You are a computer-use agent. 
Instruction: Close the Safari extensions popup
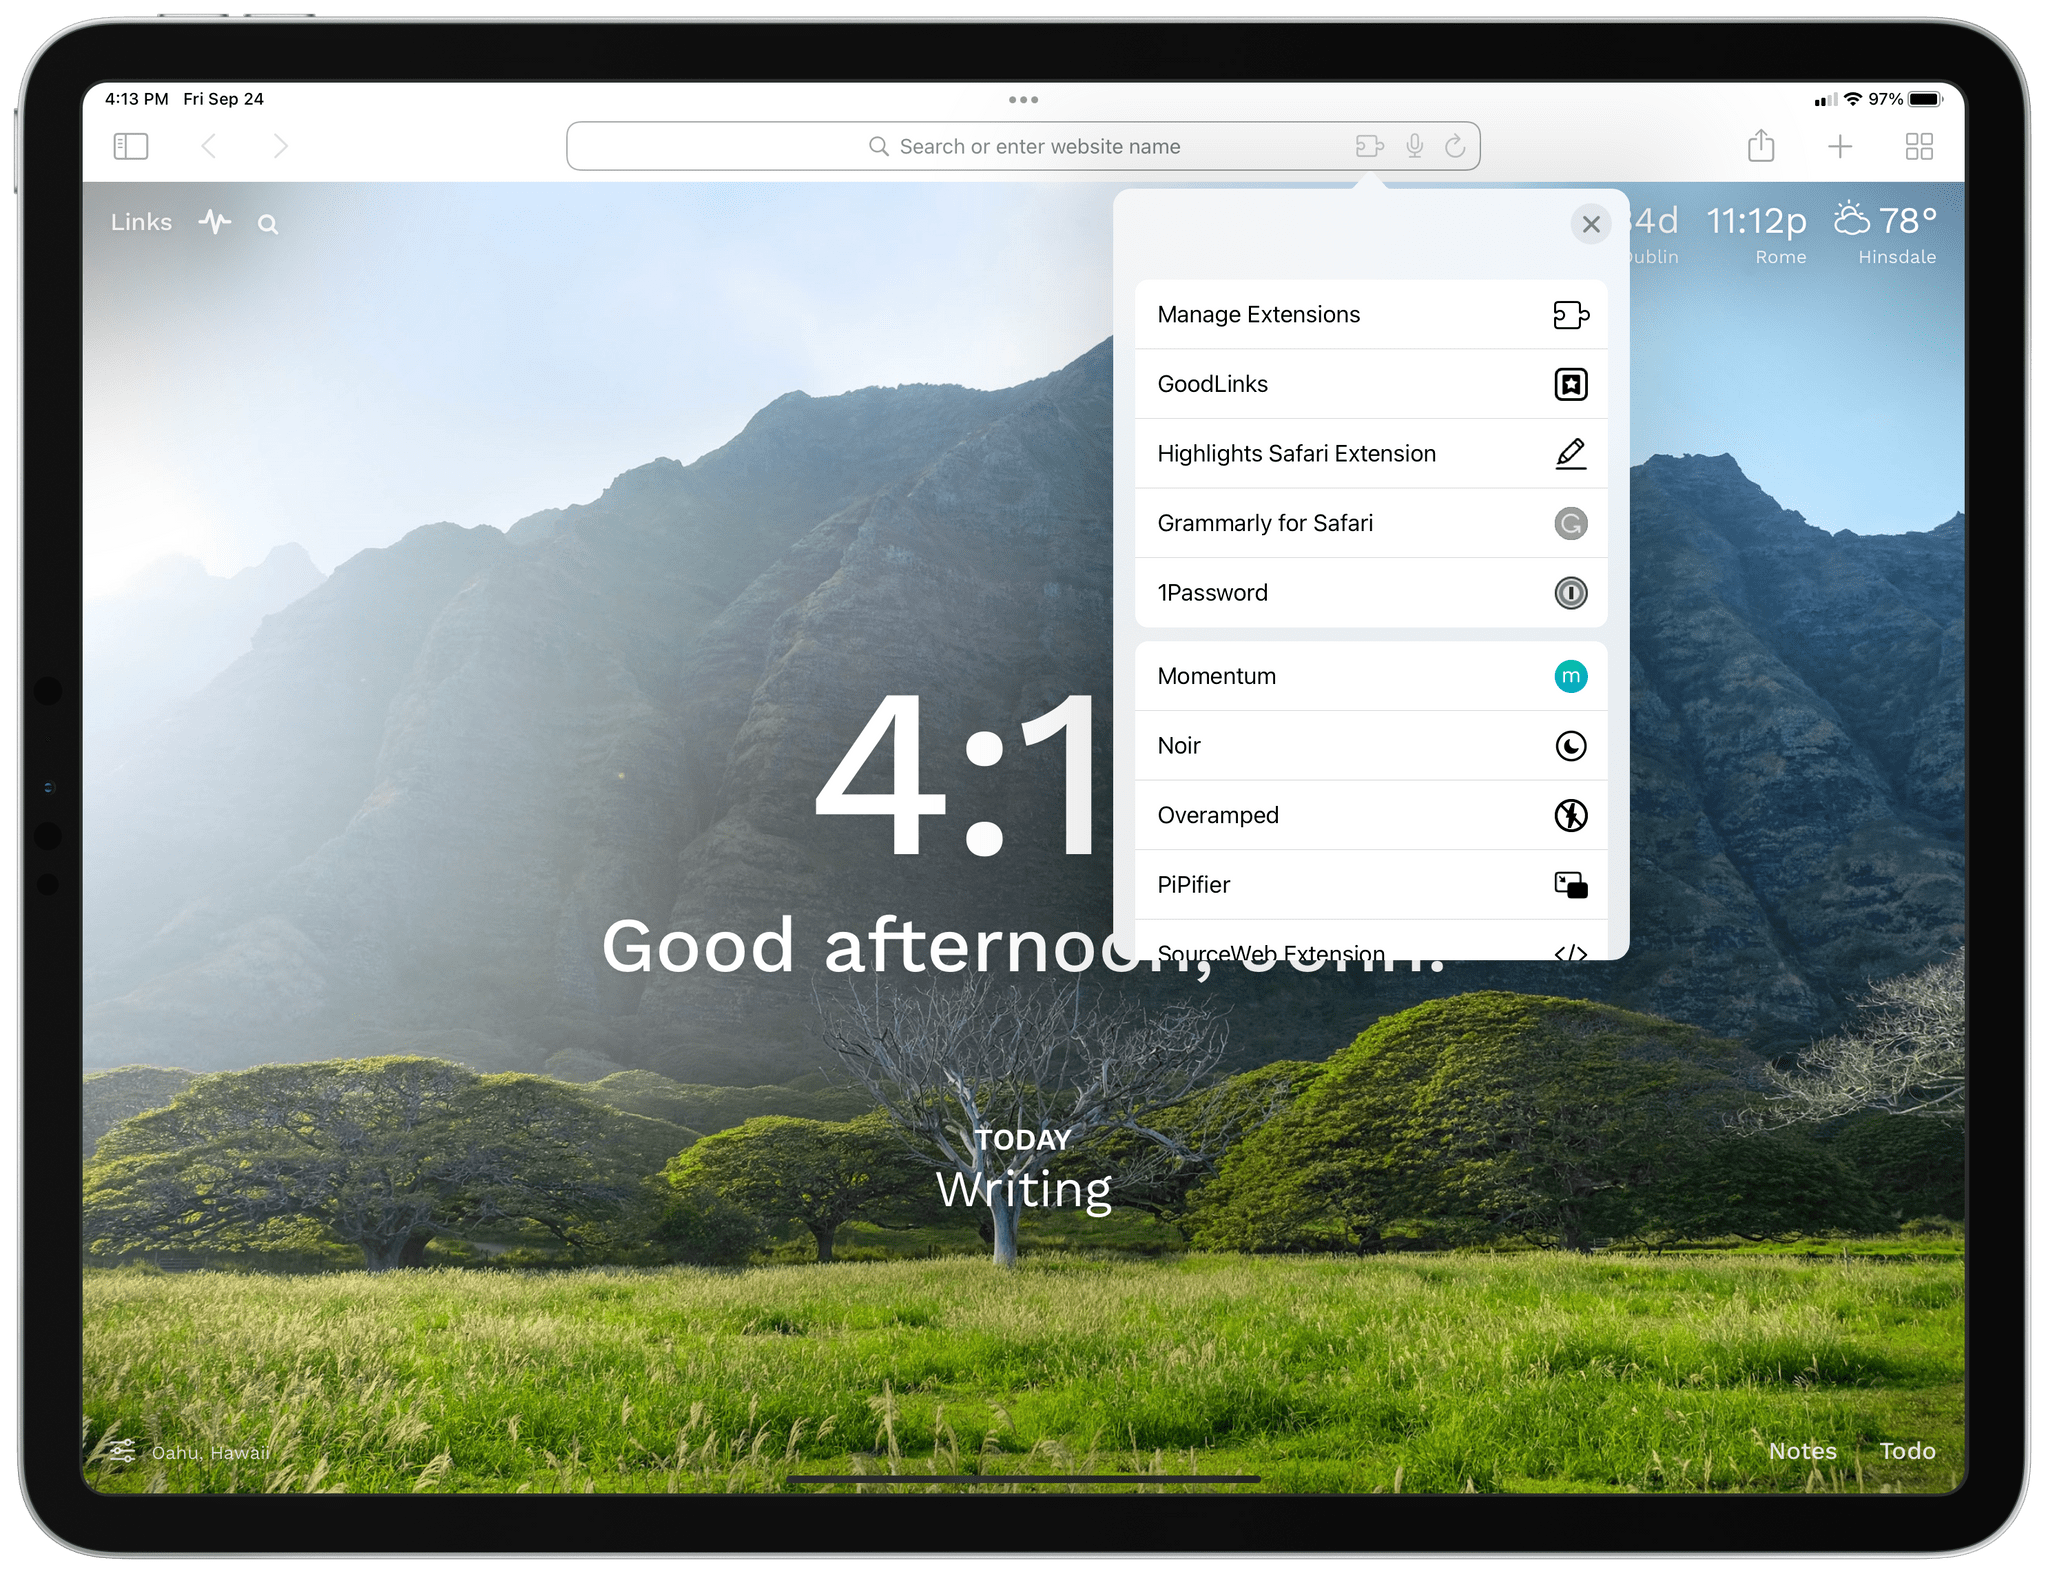click(1591, 223)
